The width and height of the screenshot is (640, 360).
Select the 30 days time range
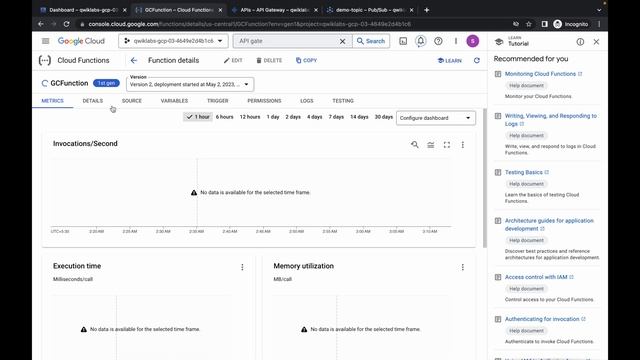[384, 117]
